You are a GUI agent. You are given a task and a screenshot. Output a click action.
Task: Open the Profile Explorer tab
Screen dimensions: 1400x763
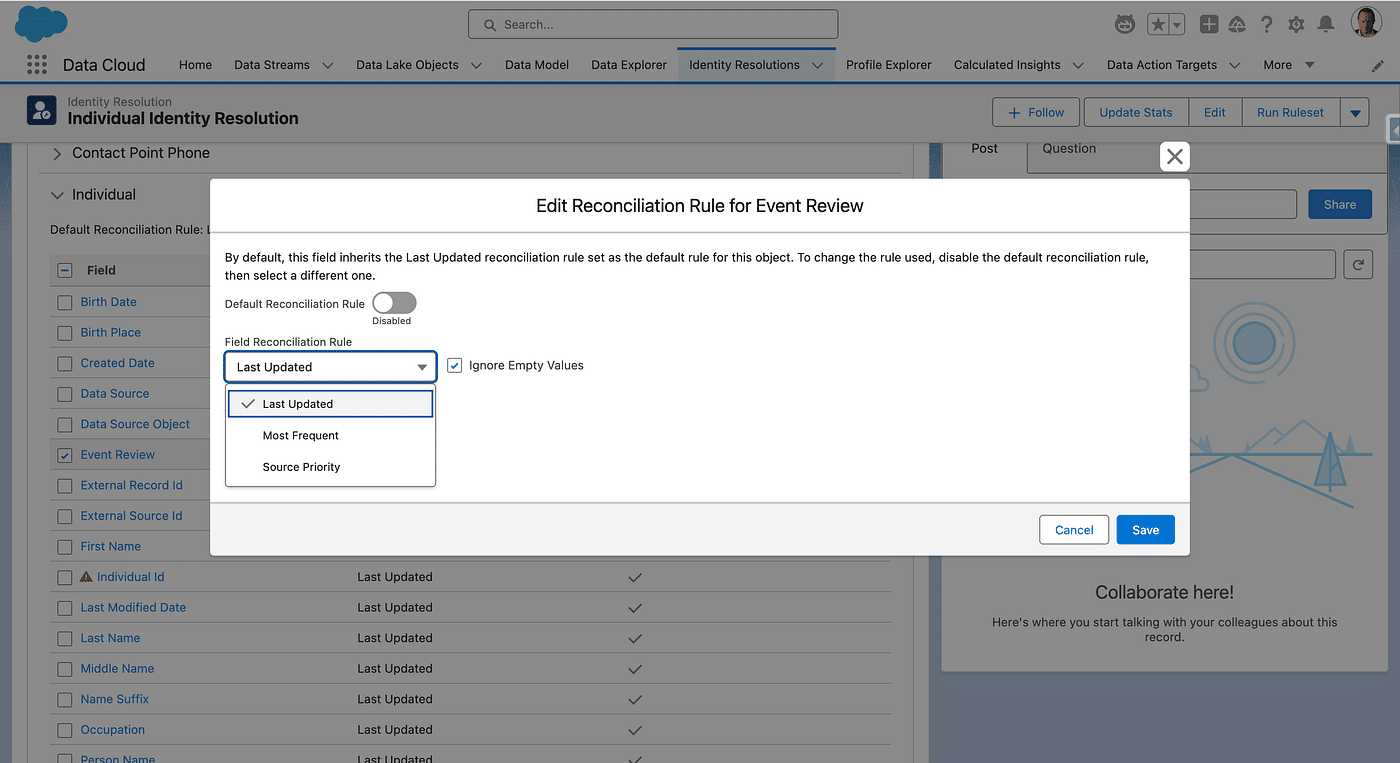point(888,65)
